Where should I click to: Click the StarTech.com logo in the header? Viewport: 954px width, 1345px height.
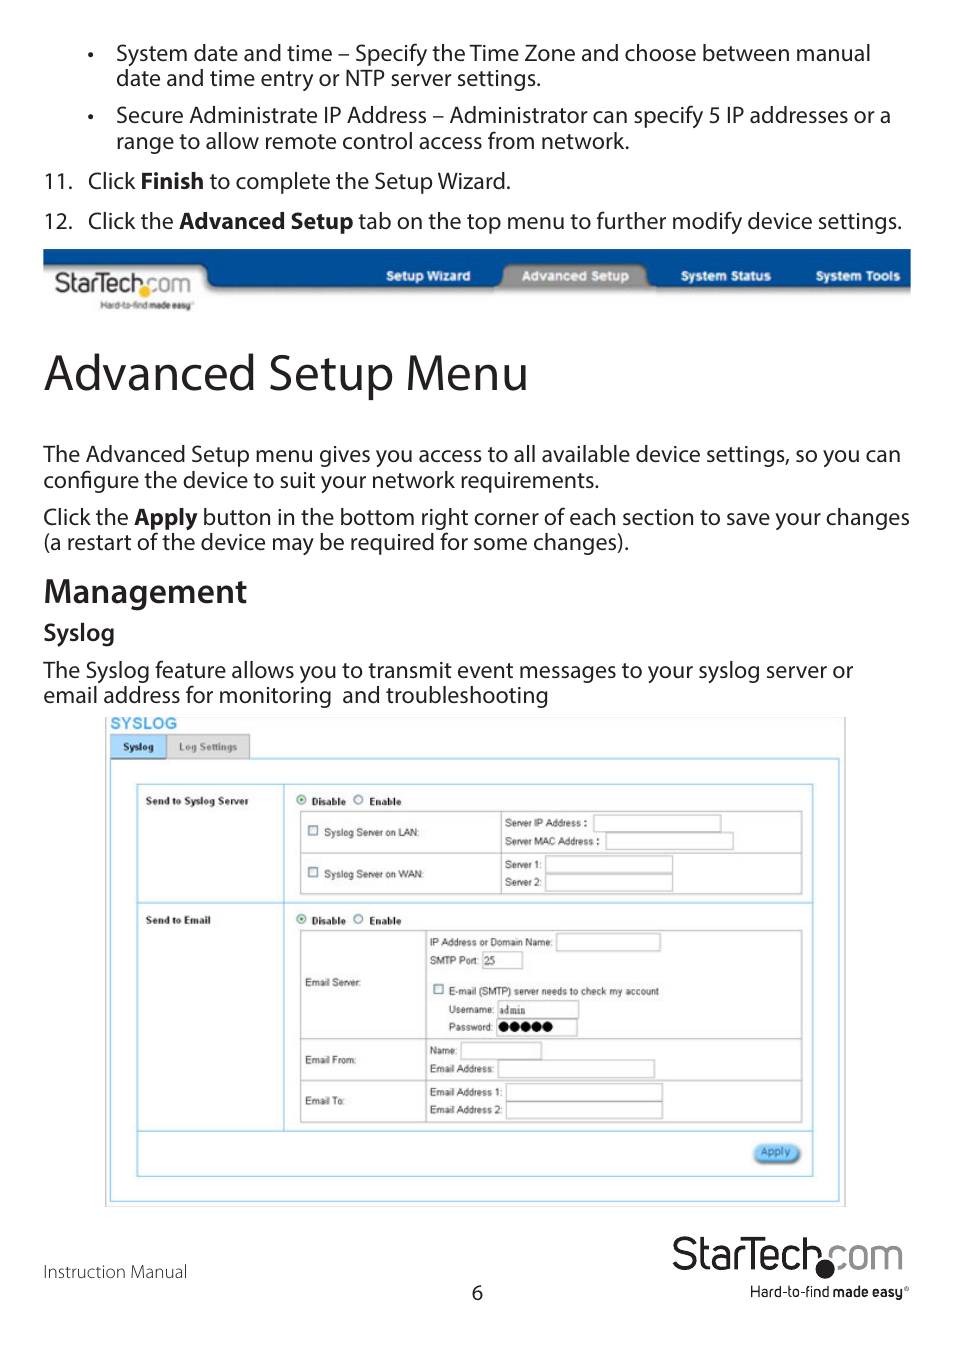tap(123, 289)
